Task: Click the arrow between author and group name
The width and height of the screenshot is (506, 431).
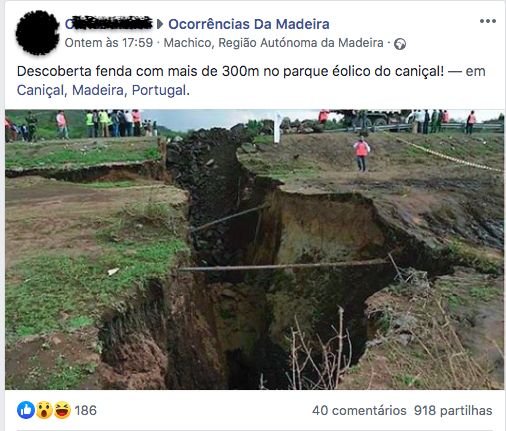Action: [160, 24]
